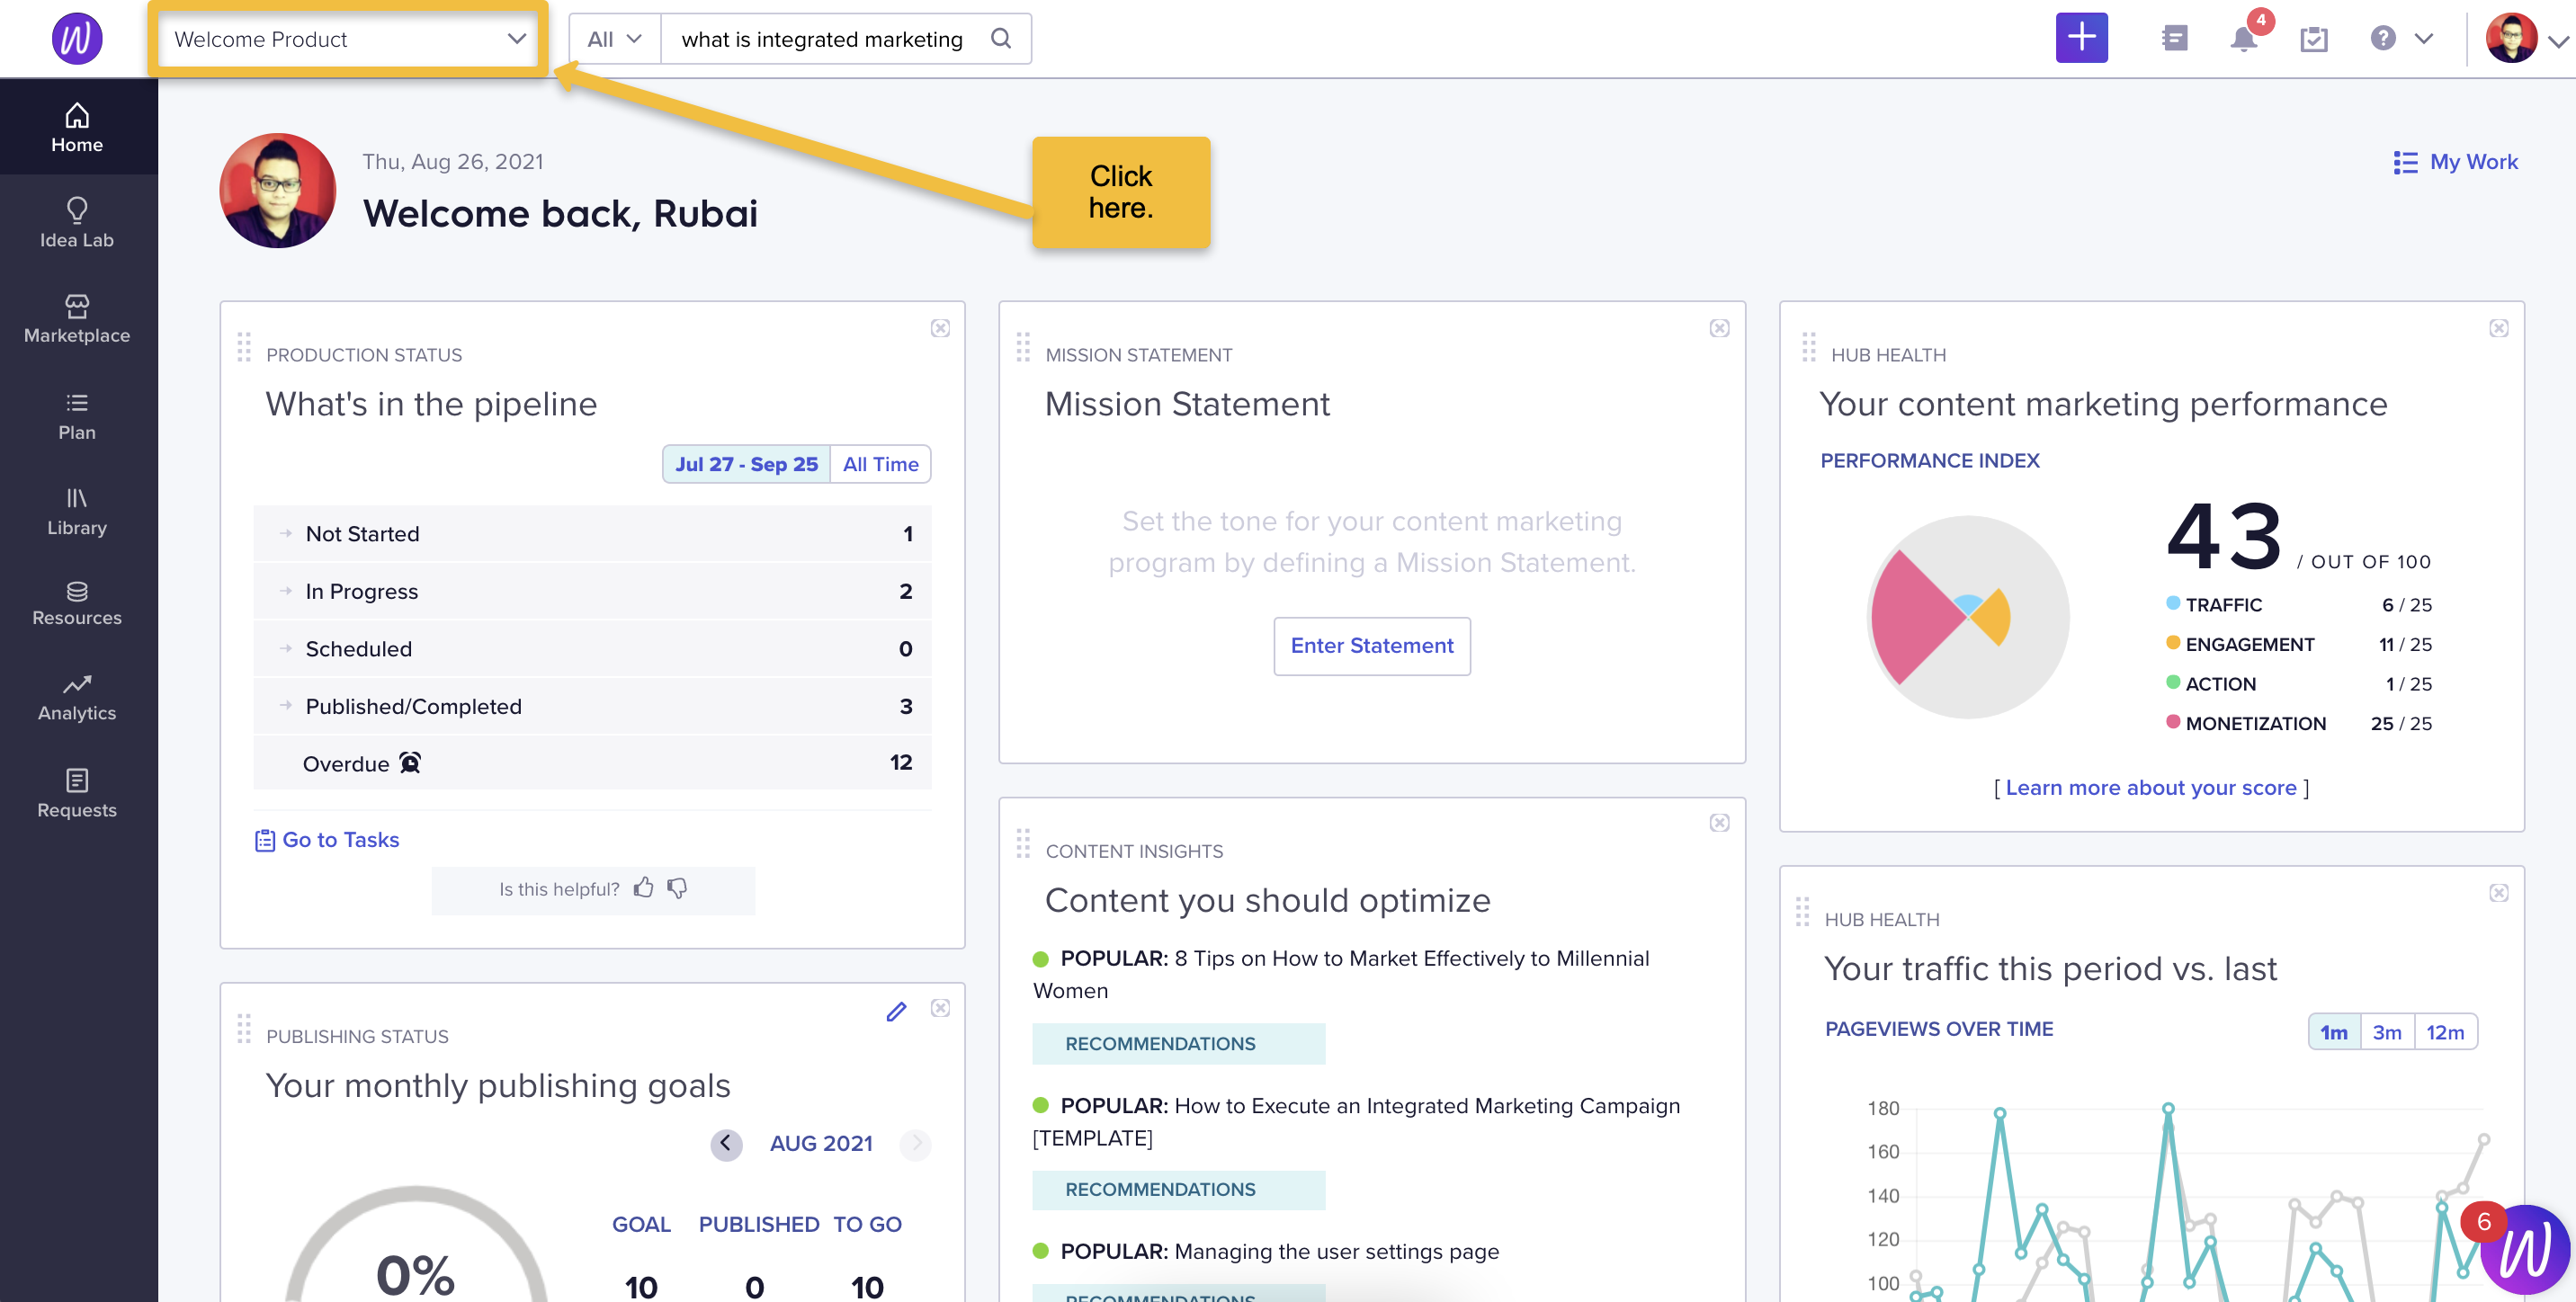Open Learn more about your score

tap(2150, 788)
